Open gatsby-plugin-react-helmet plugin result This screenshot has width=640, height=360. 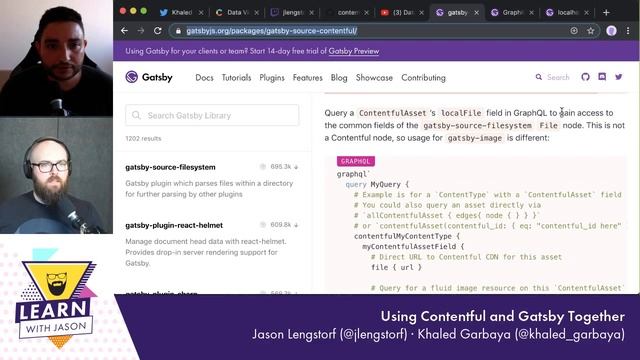click(174, 225)
